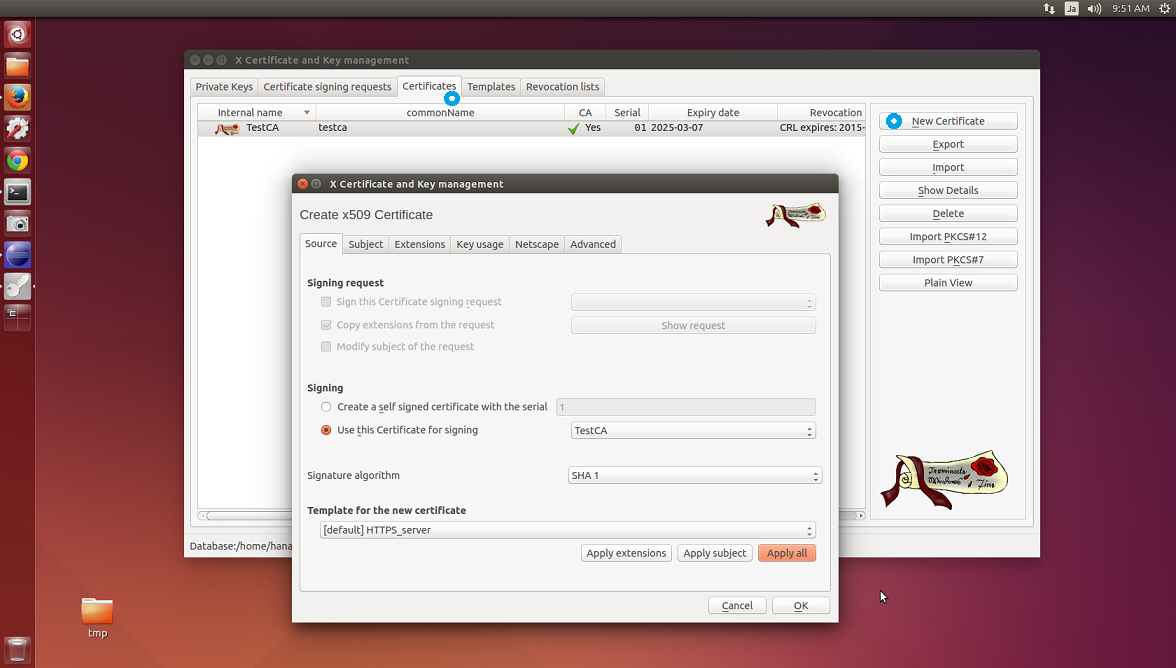Image resolution: width=1176 pixels, height=668 pixels.
Task: Open the Workspace Switcher in the launcher
Action: (x=17, y=317)
